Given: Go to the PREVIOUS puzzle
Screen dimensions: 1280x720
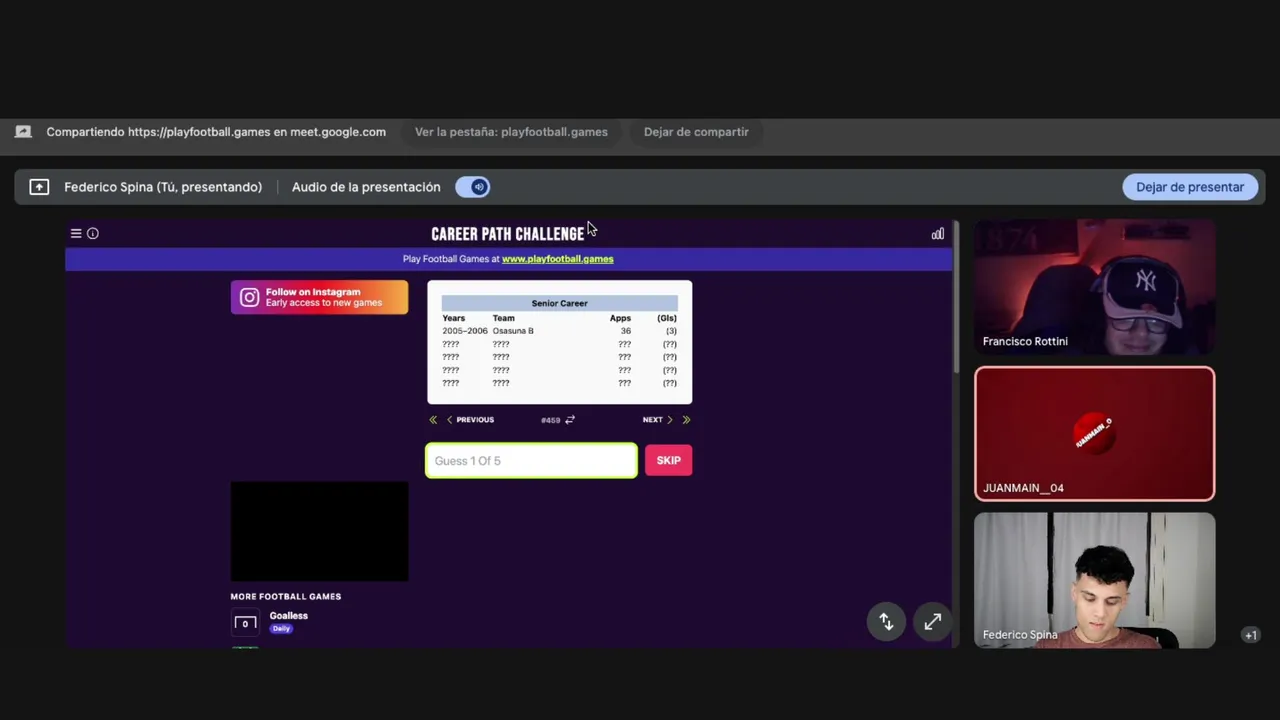Looking at the screenshot, I should [470, 420].
